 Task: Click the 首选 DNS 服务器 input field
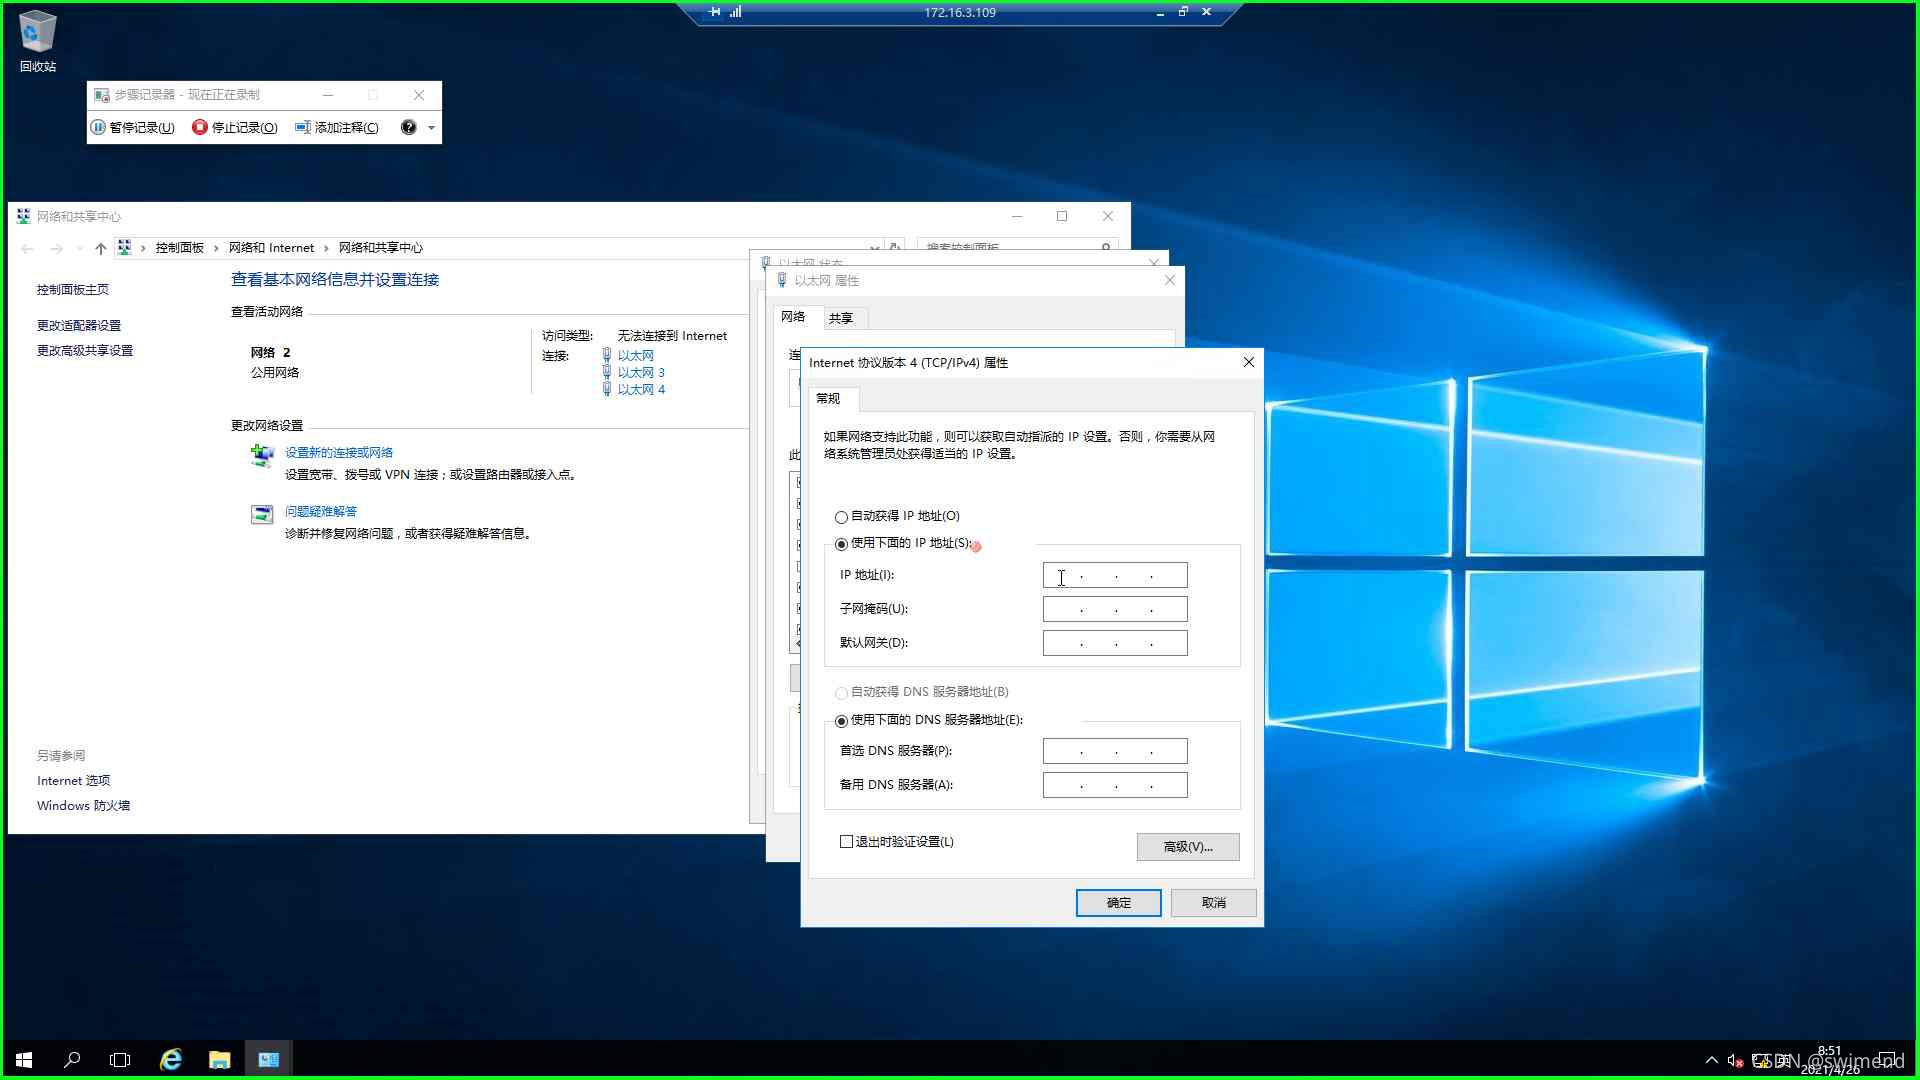pos(1115,751)
